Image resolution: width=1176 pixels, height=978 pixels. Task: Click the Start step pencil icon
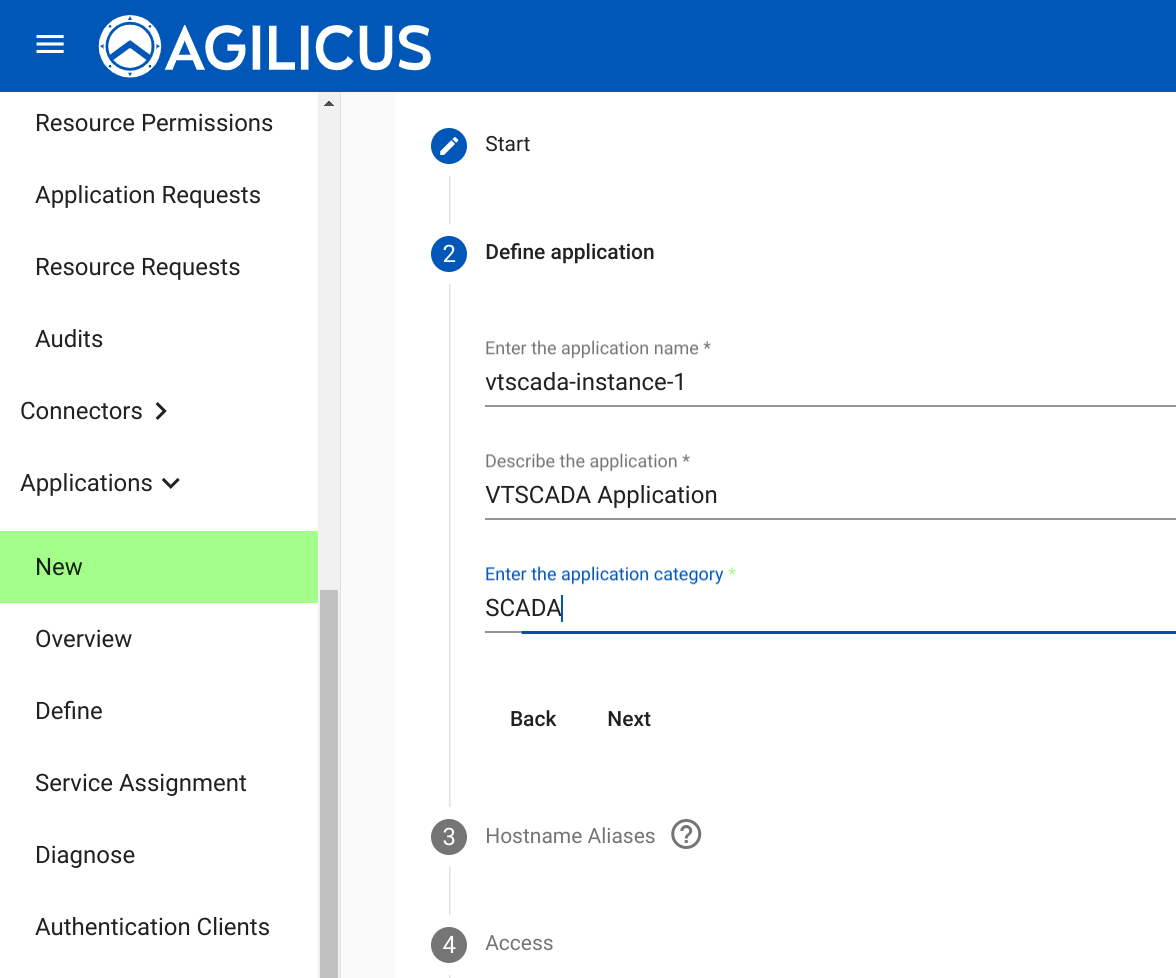449,145
